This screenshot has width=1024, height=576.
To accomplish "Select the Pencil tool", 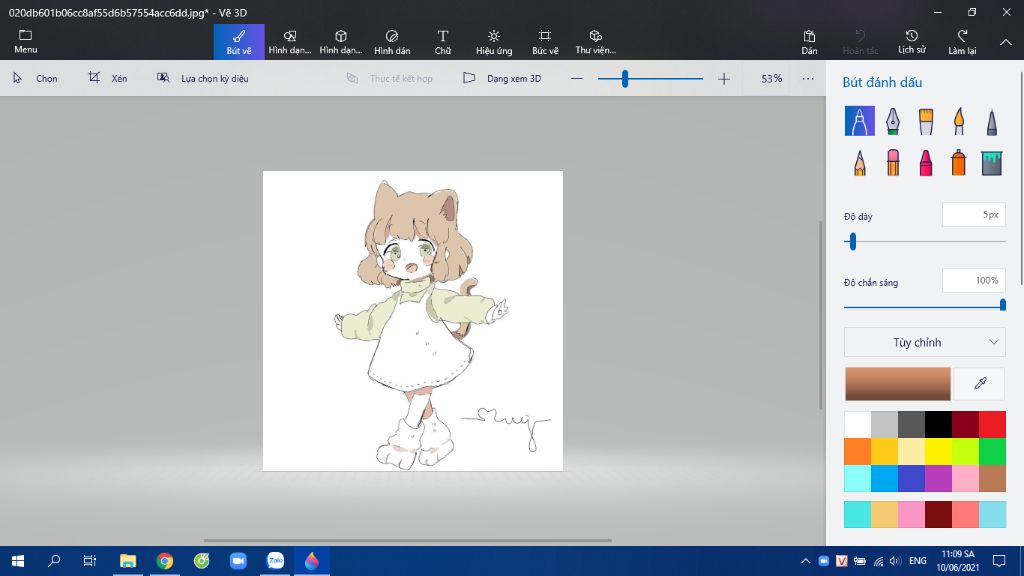I will click(859, 162).
